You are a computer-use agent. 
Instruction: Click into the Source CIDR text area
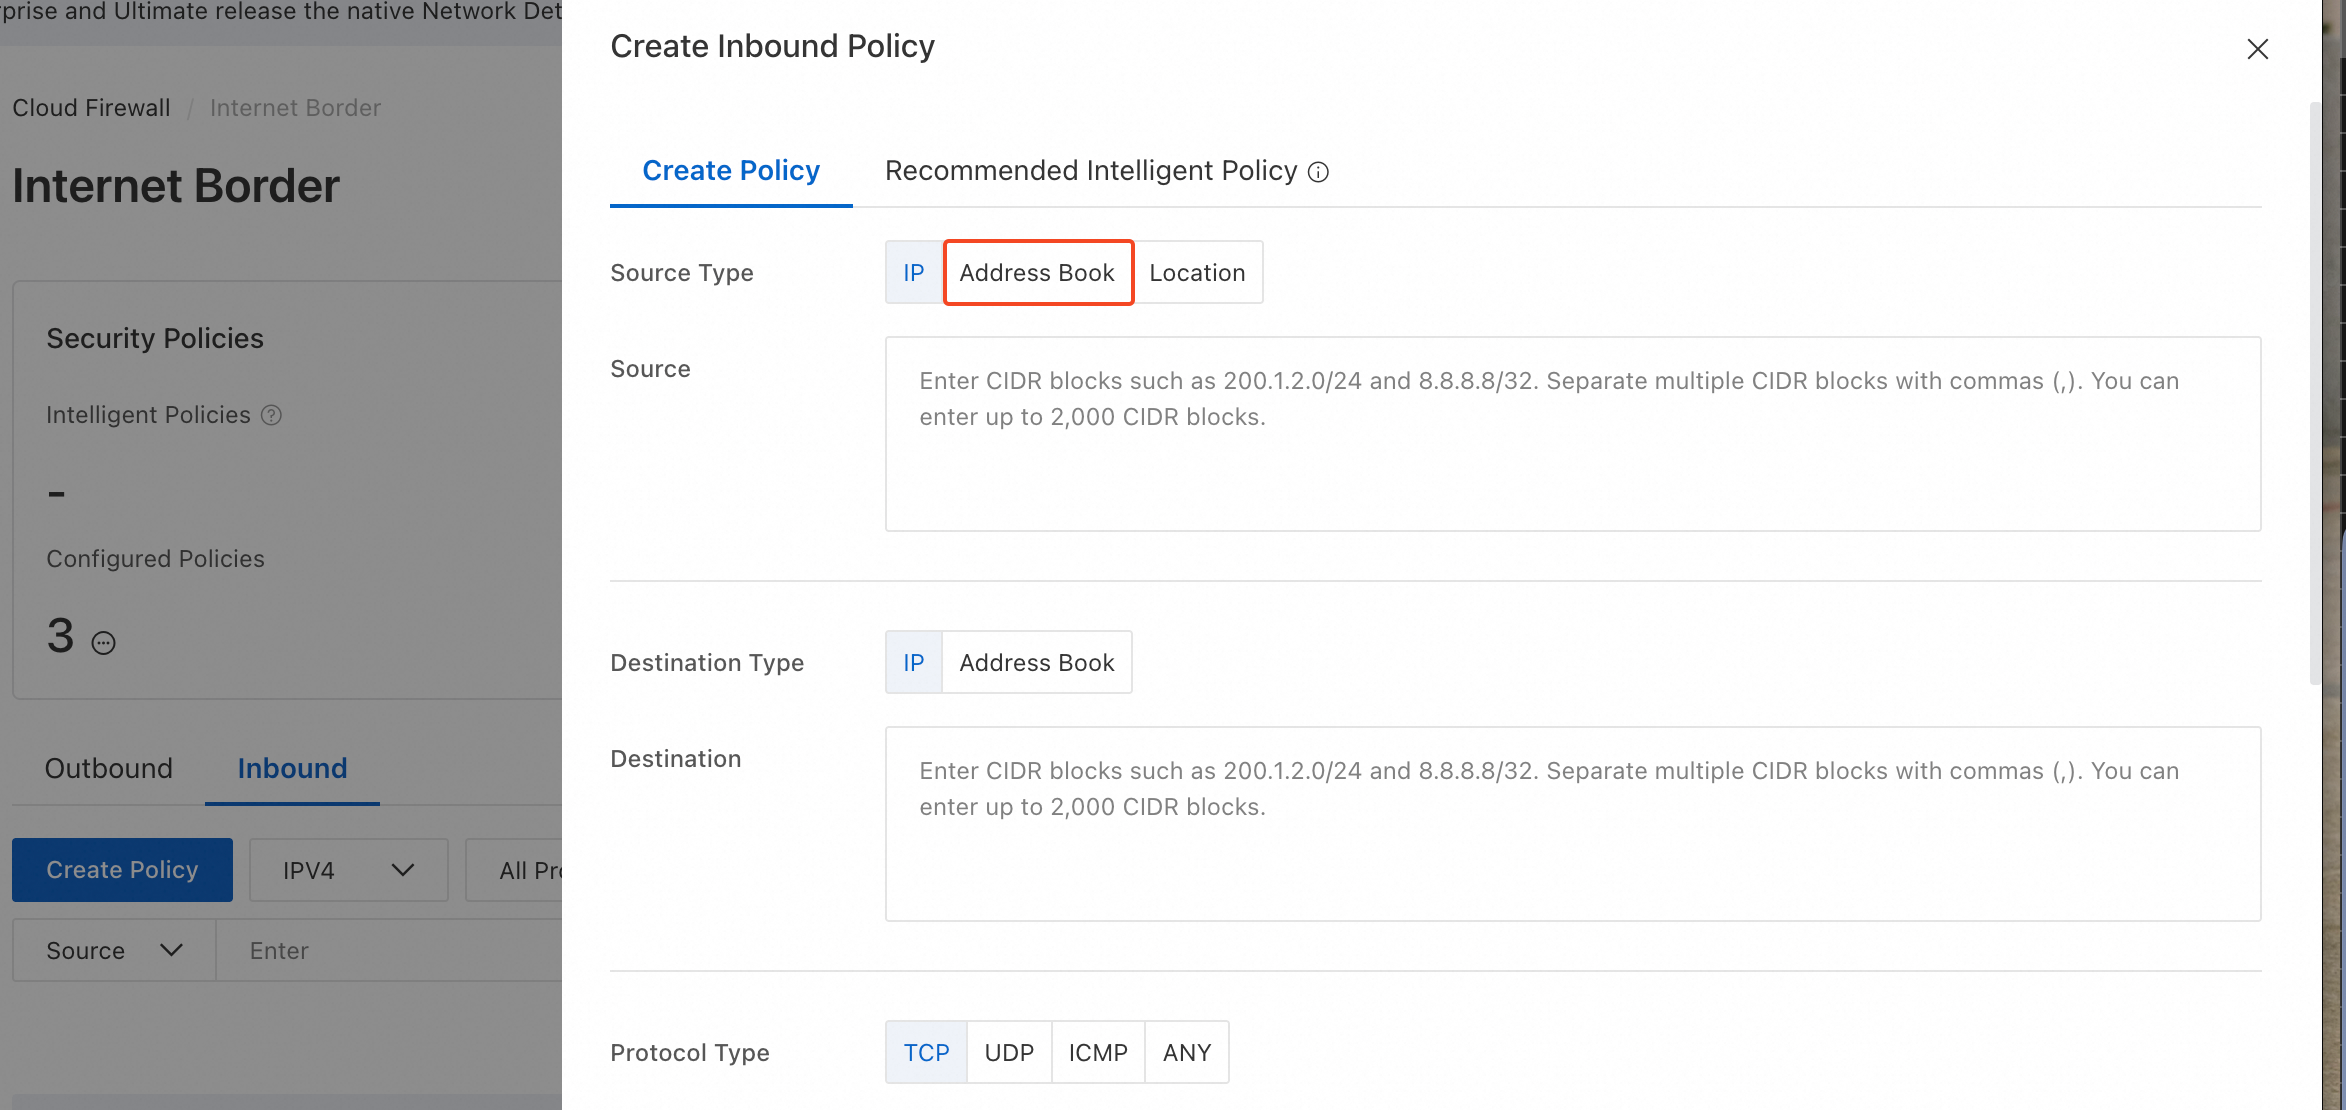pos(1572,434)
